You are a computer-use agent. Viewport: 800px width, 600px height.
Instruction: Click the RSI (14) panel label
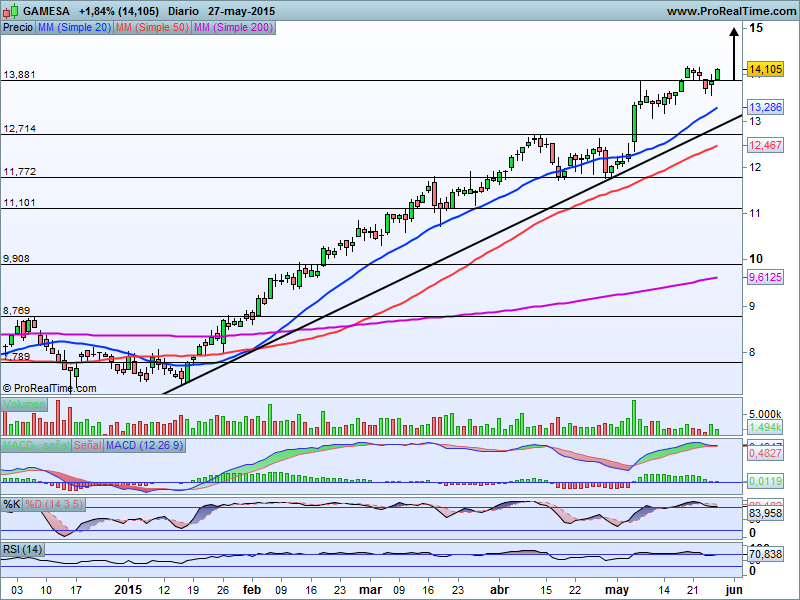[x=22, y=549]
